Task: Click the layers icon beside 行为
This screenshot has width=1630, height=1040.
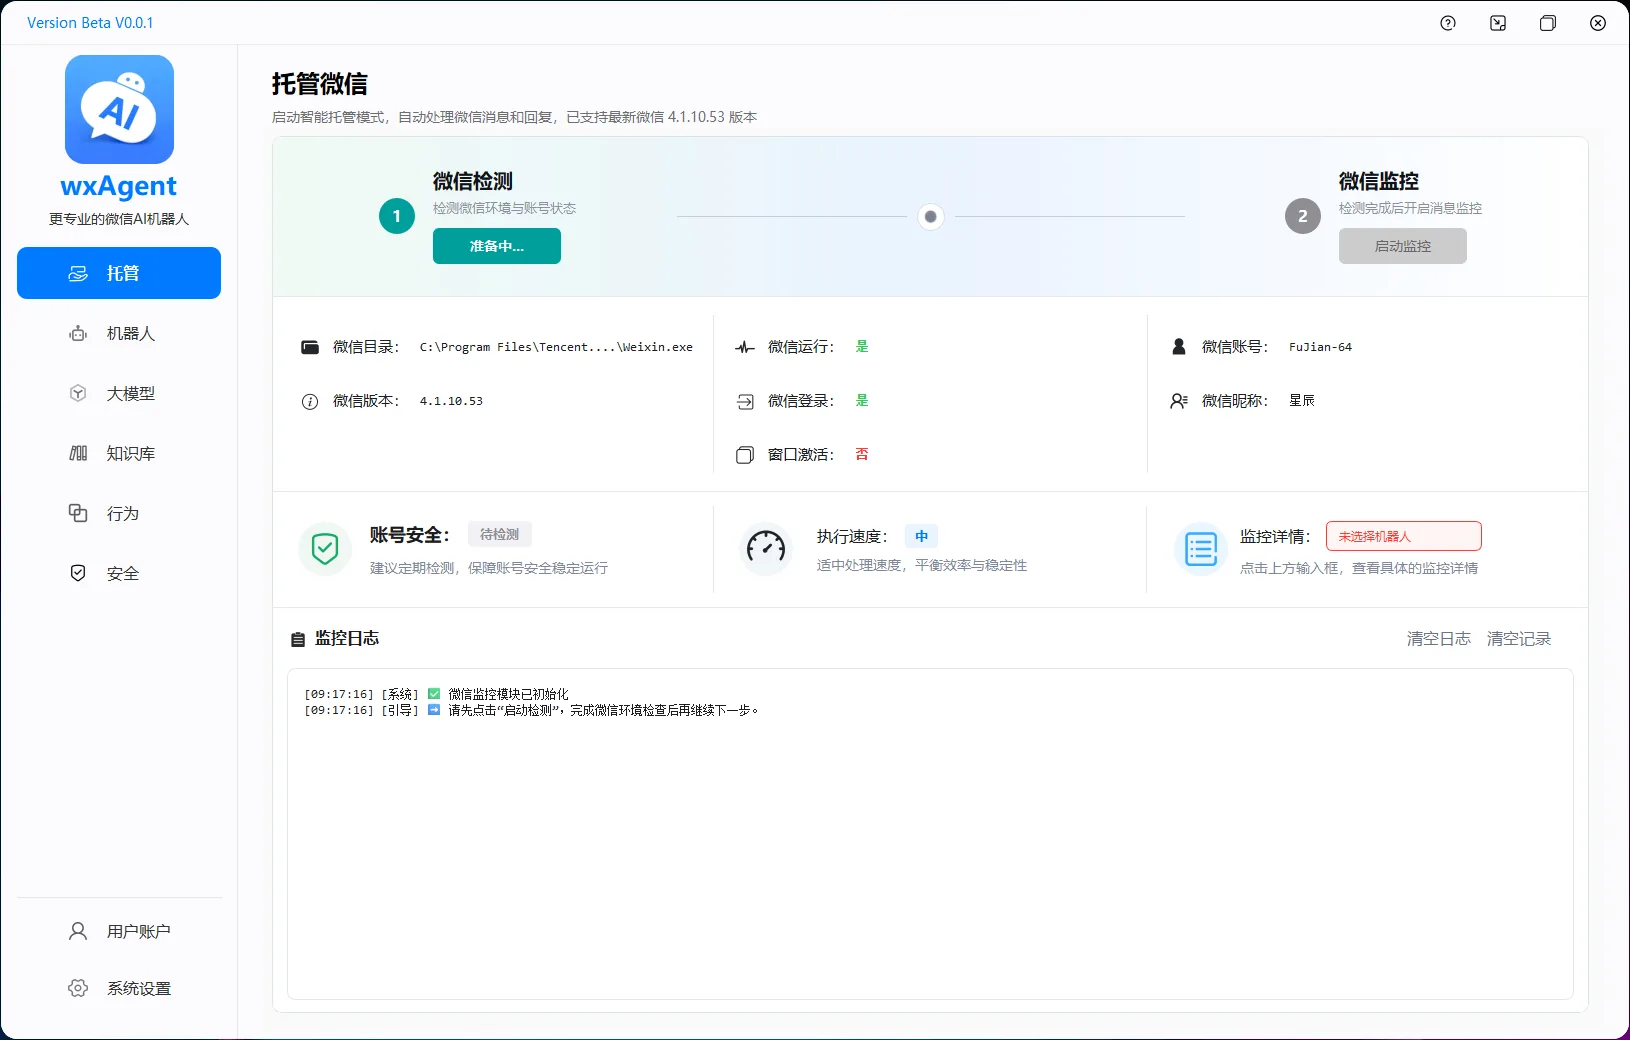Action: point(78,513)
